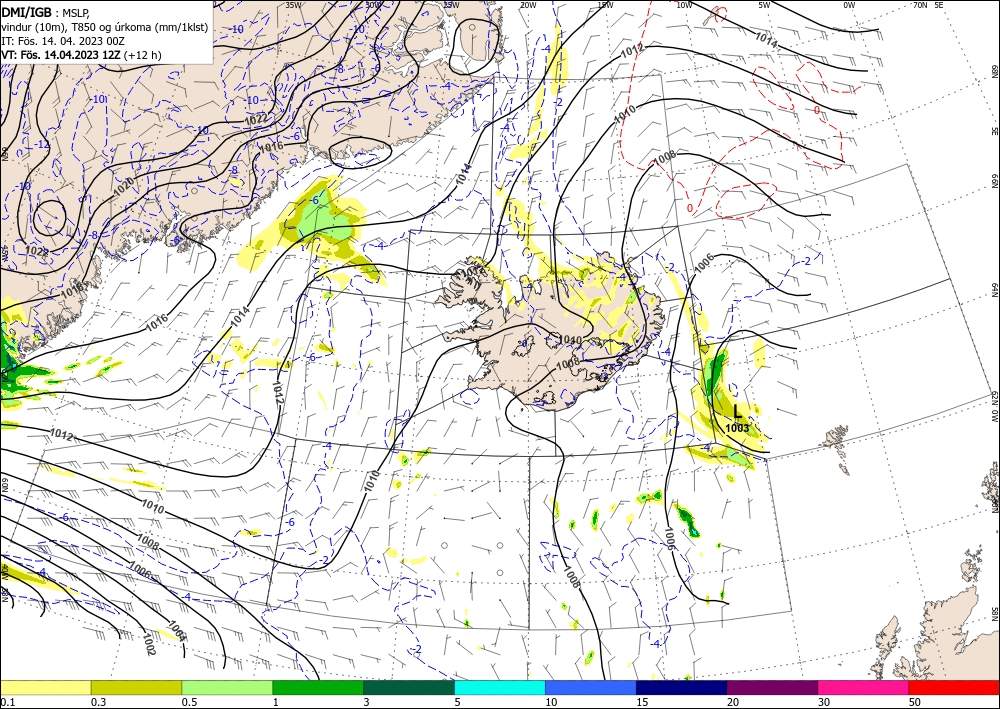Viewport: 1000px width, 709px height.
Task: Click the 70N latitude label
Action: pyautogui.click(x=920, y=4)
